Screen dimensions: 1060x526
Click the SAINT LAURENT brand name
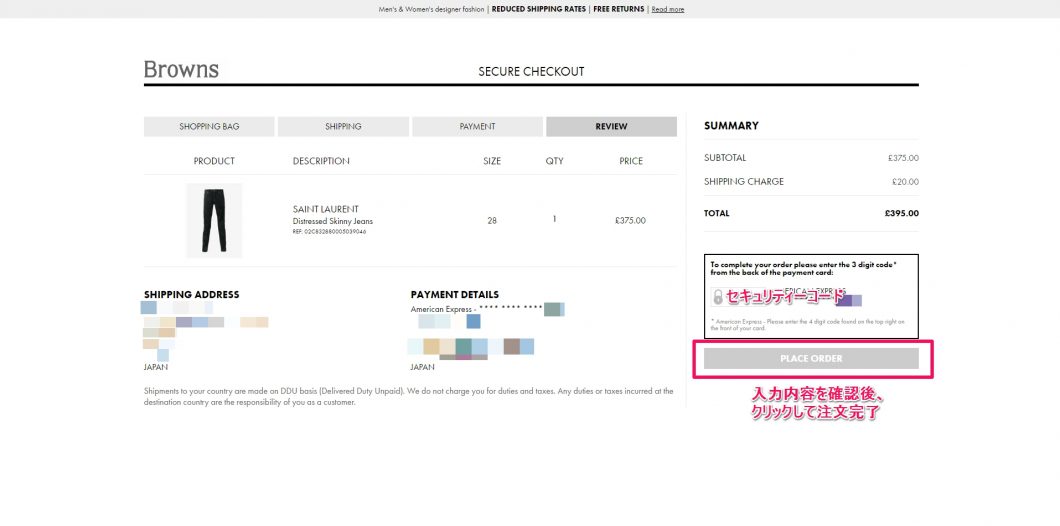[326, 209]
